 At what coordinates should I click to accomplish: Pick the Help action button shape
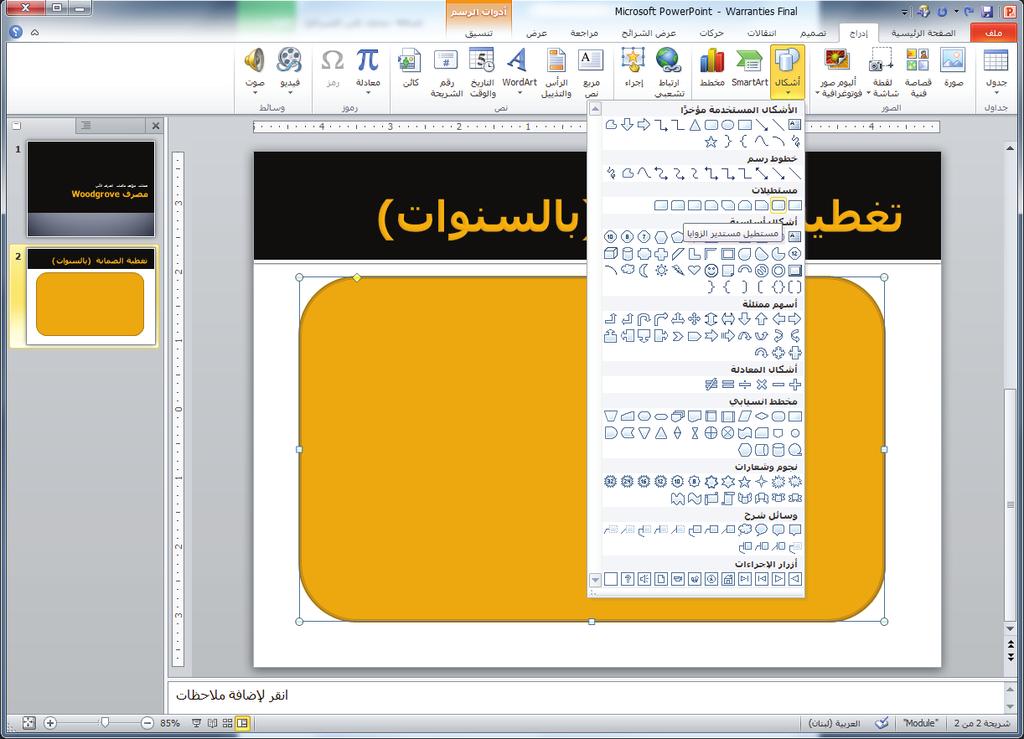pyautogui.click(x=628, y=579)
